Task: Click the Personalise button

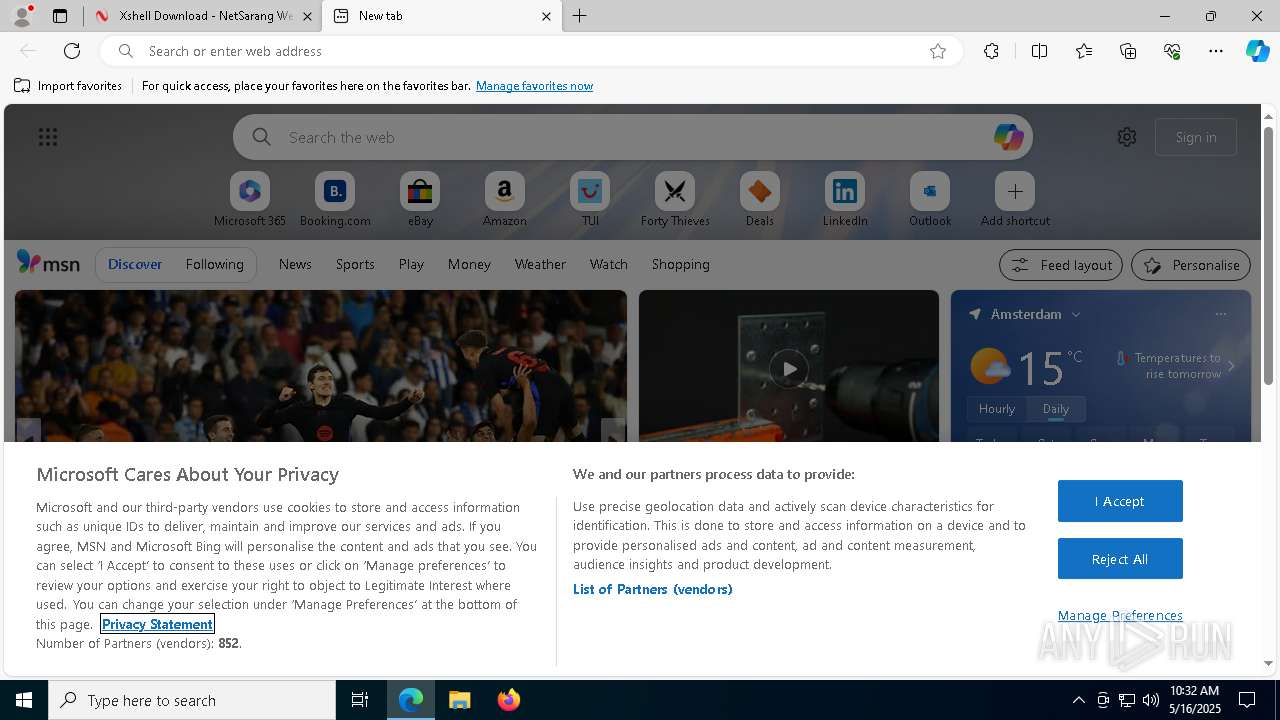Action: click(1191, 265)
